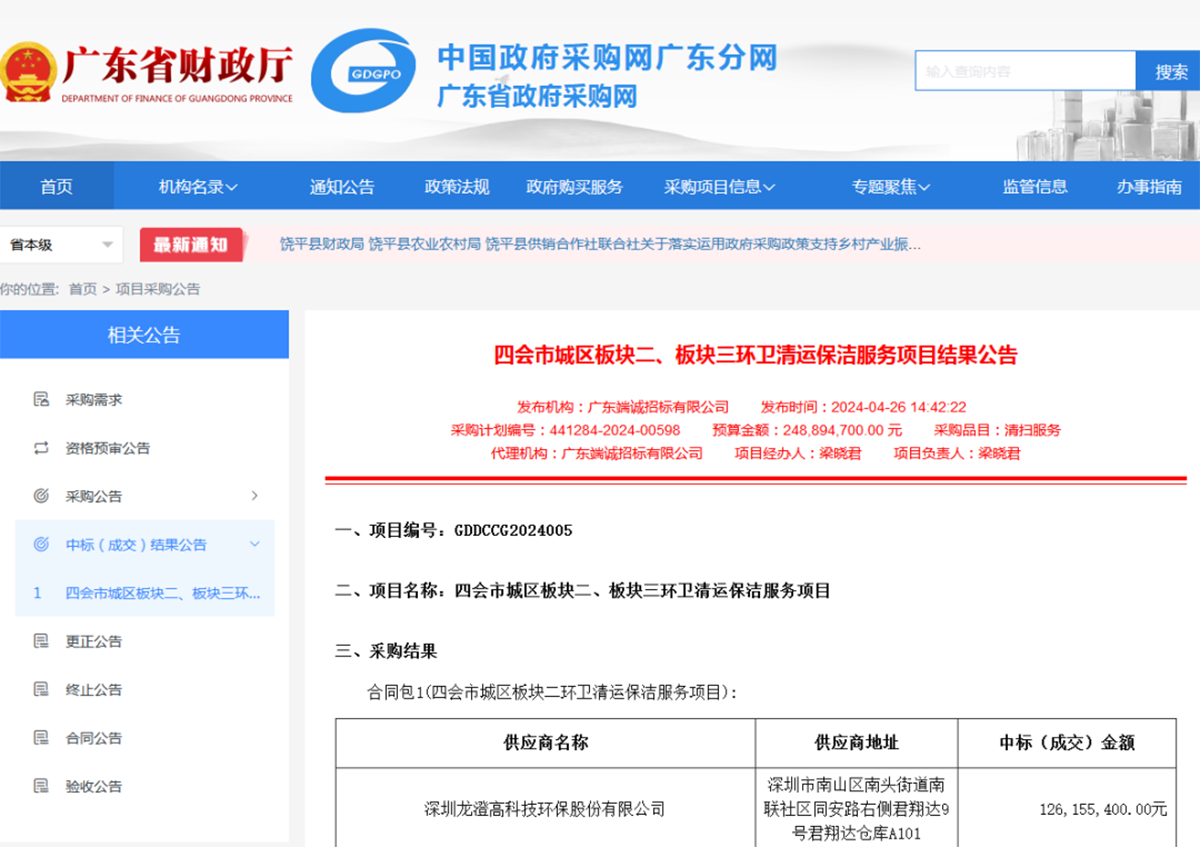Click the supplier address cell 深圳市南山区
Screen dimensions: 1200x847
(x=857, y=809)
